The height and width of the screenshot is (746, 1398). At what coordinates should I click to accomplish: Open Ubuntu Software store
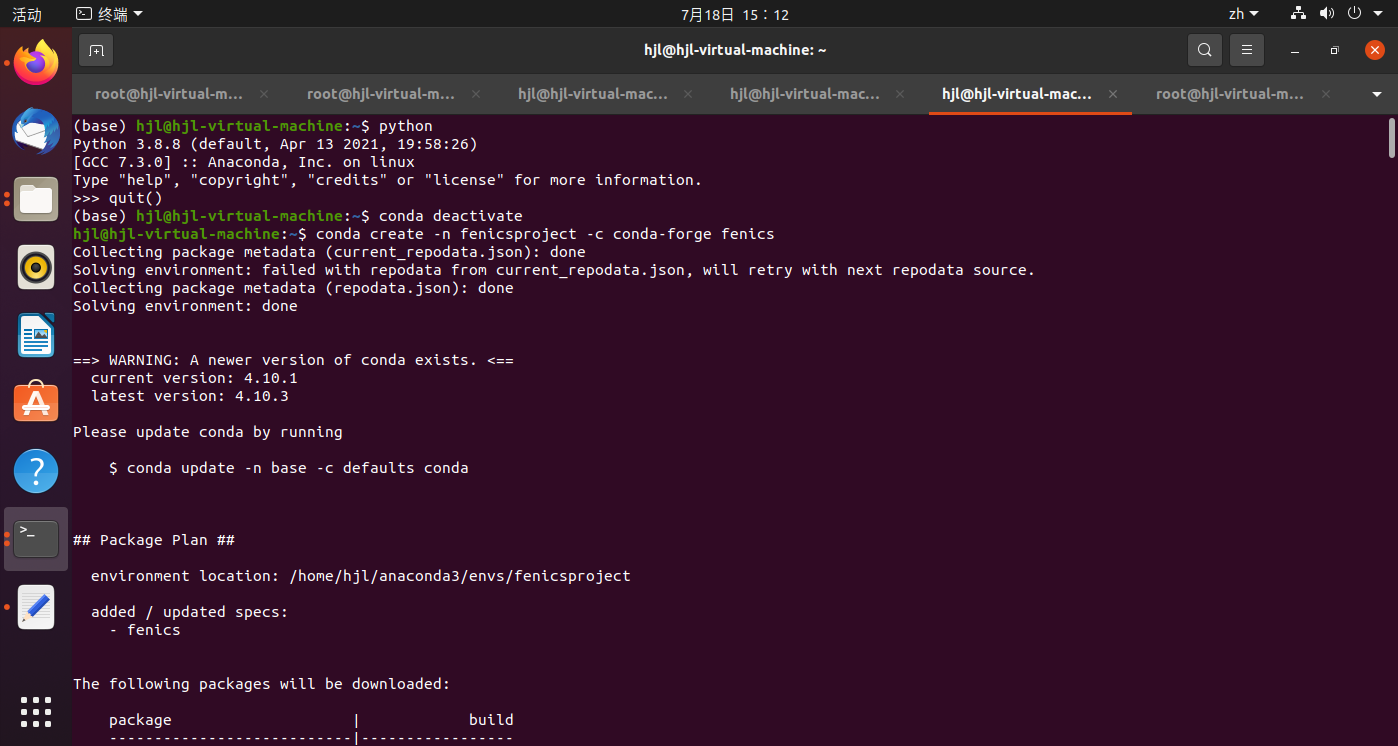click(35, 401)
